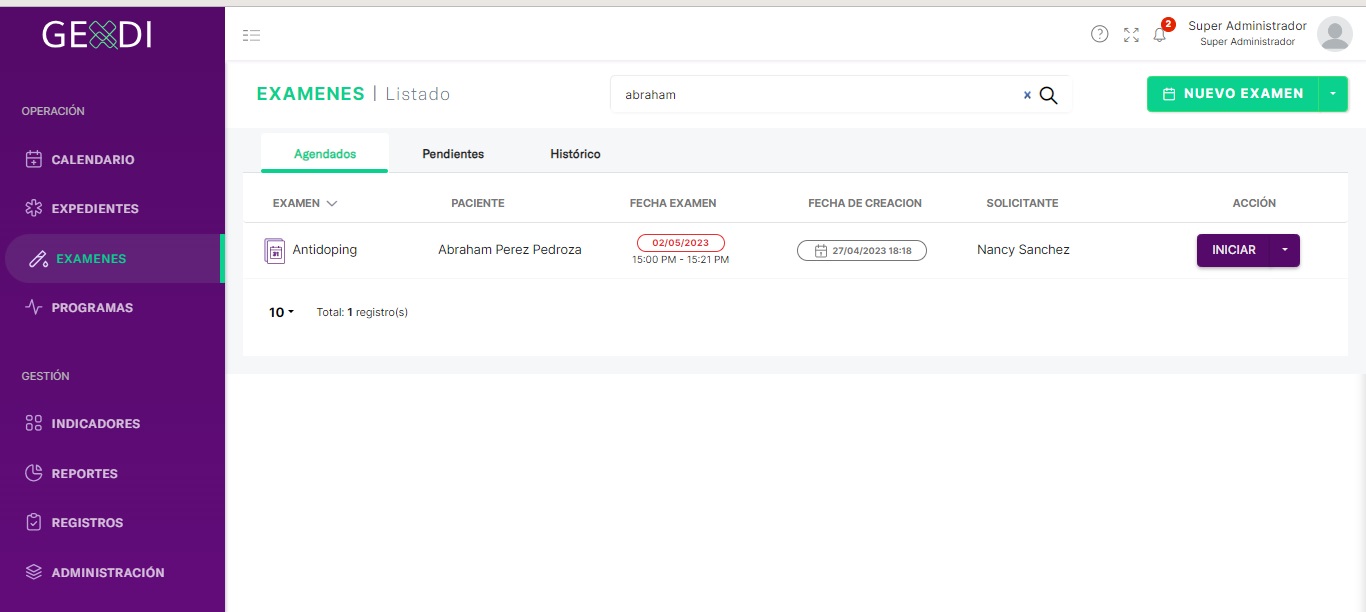Go to INDICADORES
Screen dimensions: 1366x612
96,423
